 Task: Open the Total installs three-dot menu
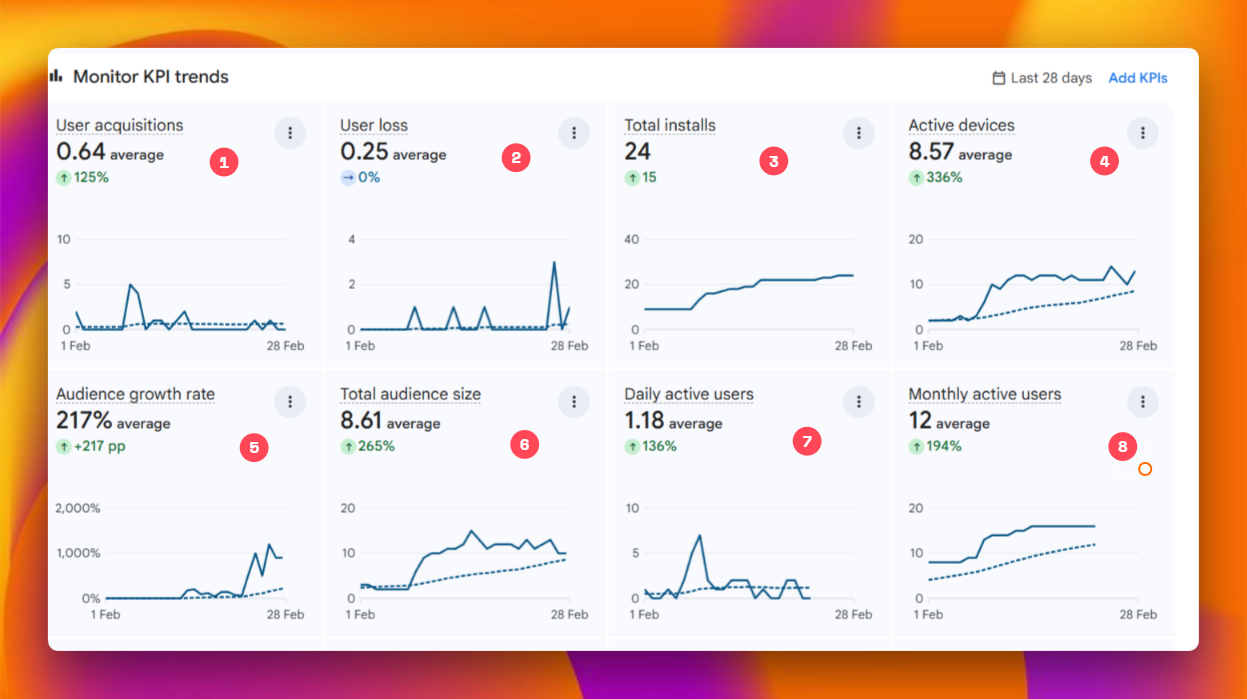pyautogui.click(x=858, y=132)
